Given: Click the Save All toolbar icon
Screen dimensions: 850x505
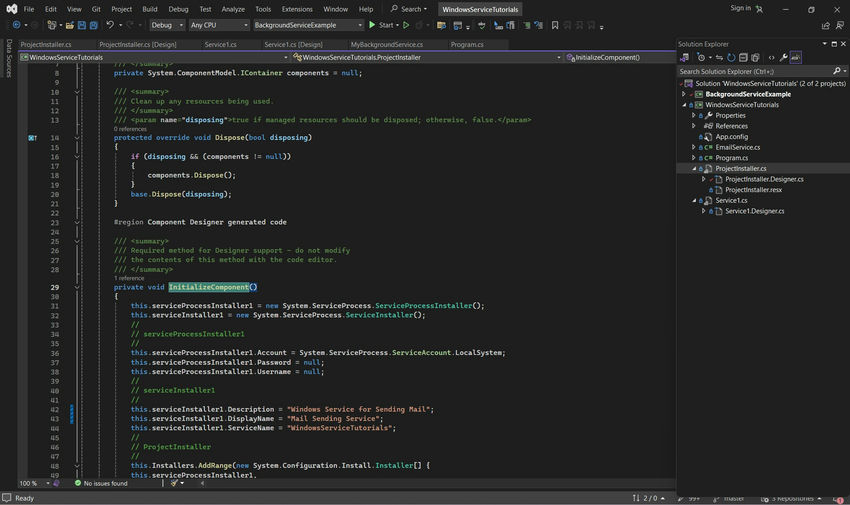Looking at the screenshot, I should tap(91, 25).
